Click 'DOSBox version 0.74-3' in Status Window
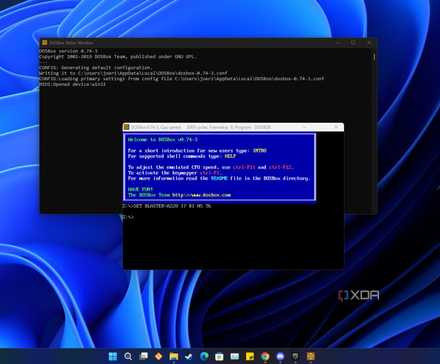The width and height of the screenshot is (440, 364). click(x=69, y=51)
